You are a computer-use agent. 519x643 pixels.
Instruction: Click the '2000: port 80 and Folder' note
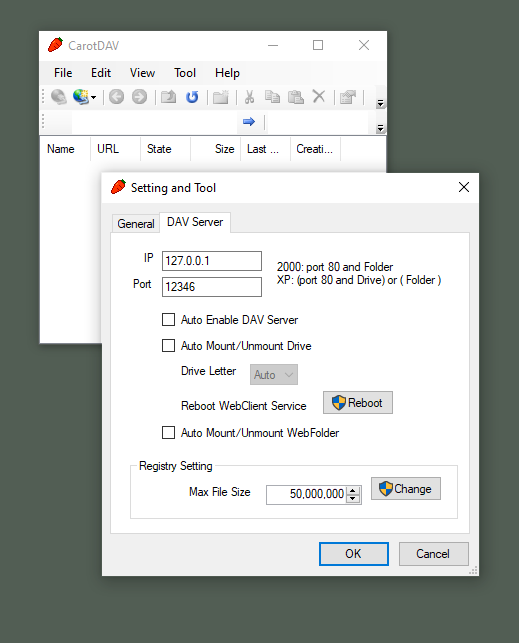335,267
